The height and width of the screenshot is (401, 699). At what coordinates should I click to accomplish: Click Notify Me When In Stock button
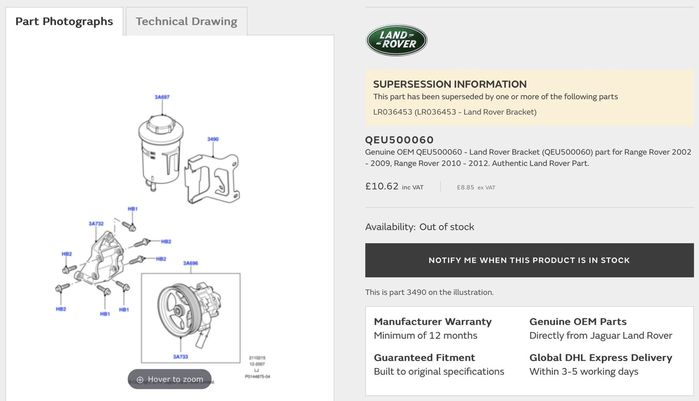pos(529,260)
